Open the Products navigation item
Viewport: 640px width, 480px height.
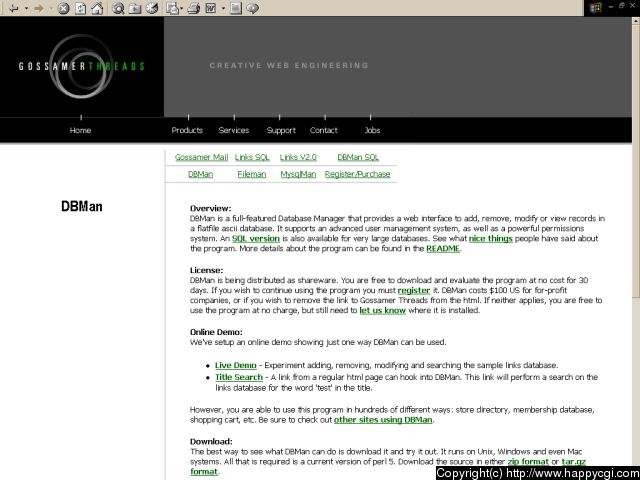click(187, 130)
